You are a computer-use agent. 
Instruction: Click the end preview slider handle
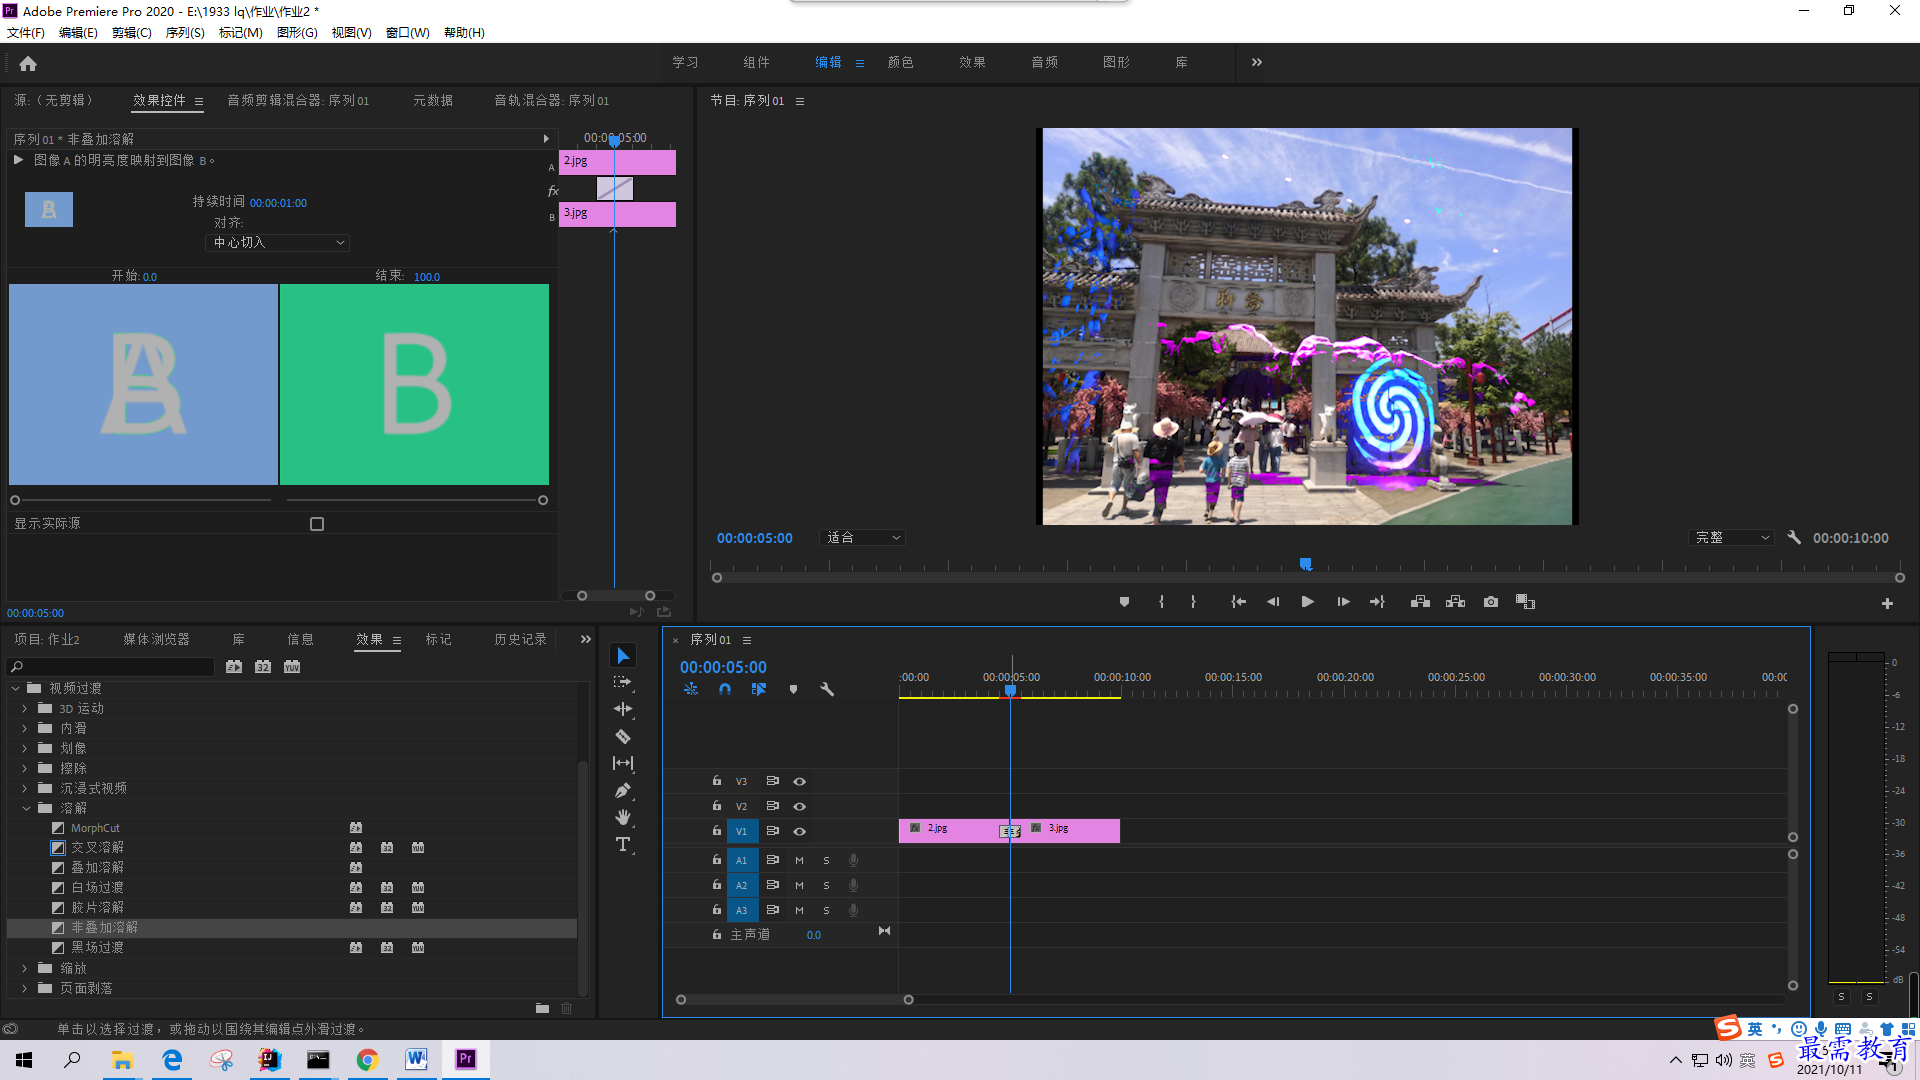[543, 500]
